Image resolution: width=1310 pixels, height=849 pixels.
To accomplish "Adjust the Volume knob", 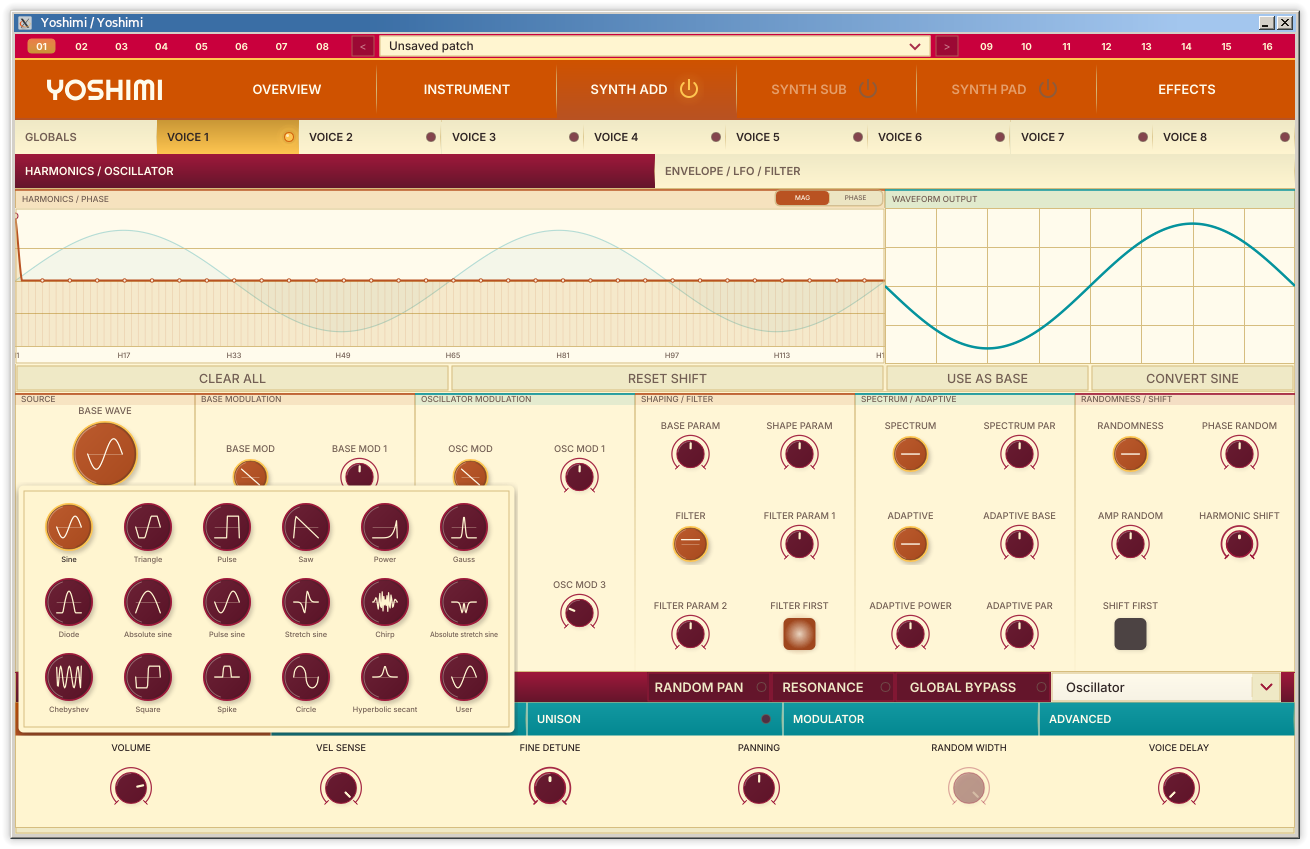I will (x=131, y=787).
